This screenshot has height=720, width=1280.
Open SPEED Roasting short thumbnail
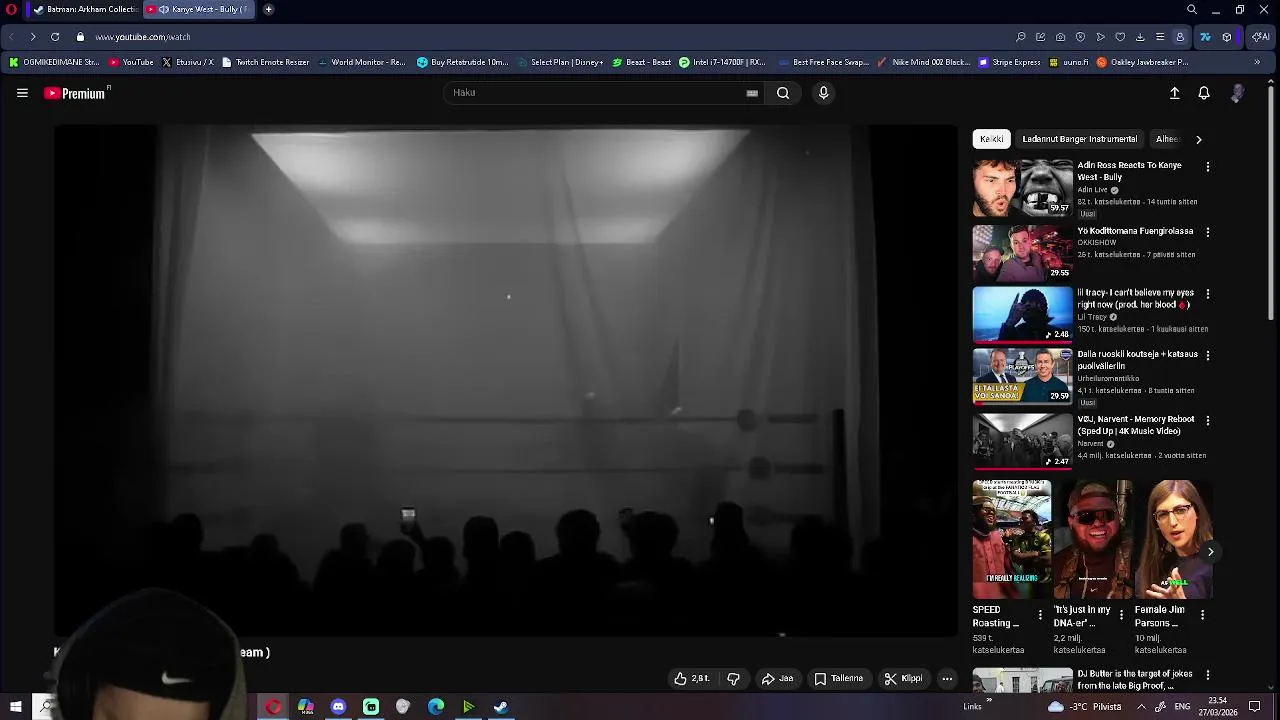1012,539
